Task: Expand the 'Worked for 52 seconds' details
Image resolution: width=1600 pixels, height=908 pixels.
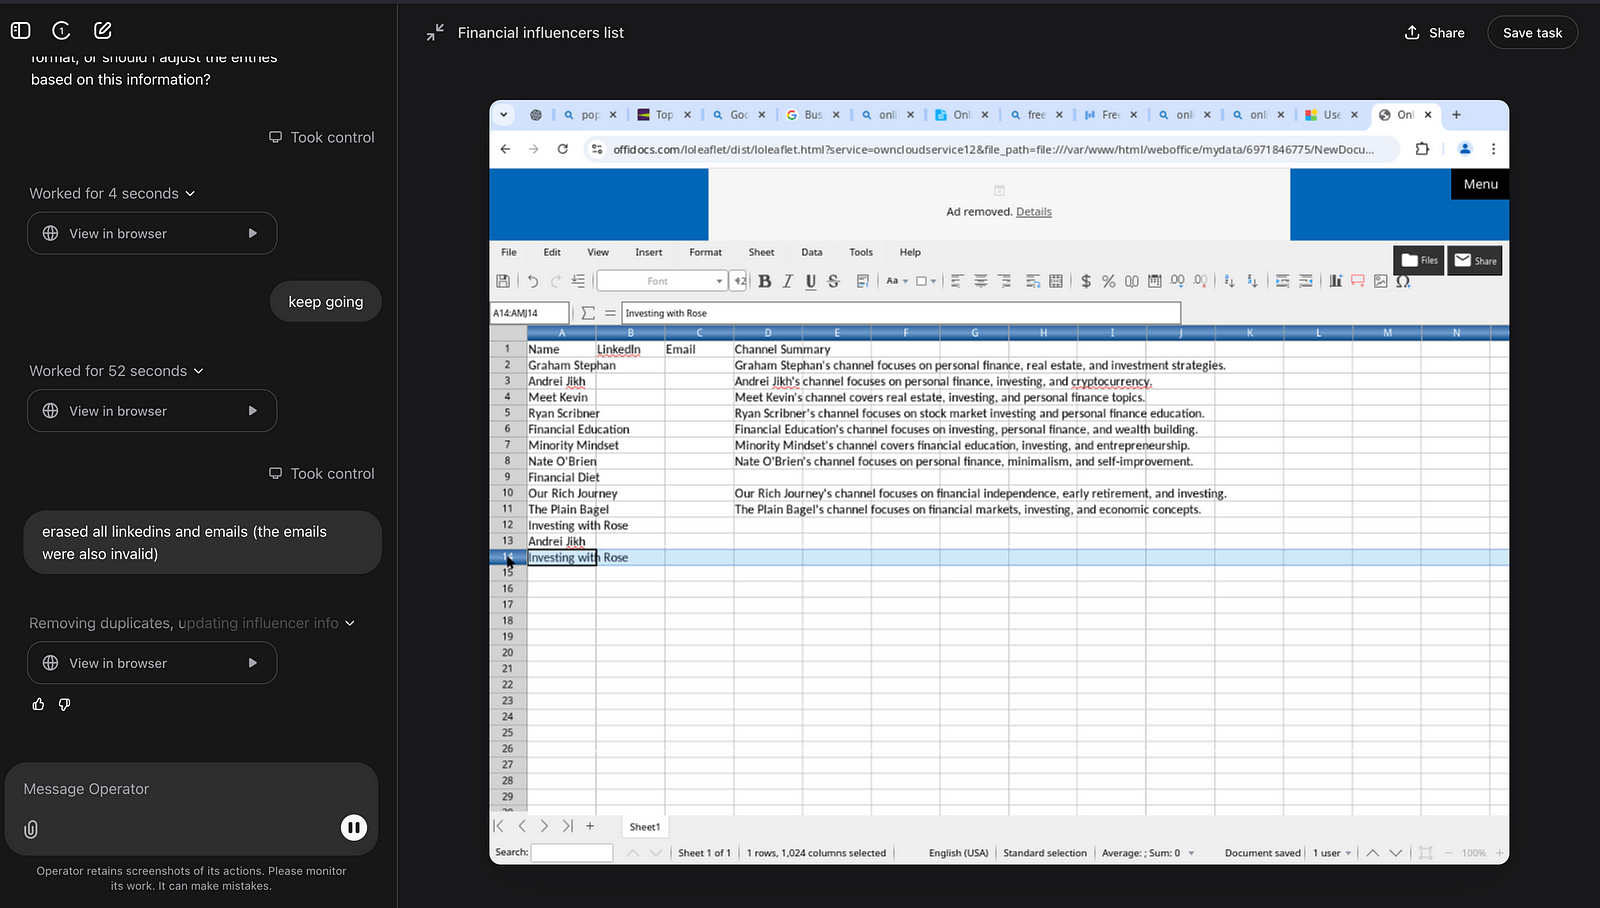Action: (x=116, y=371)
